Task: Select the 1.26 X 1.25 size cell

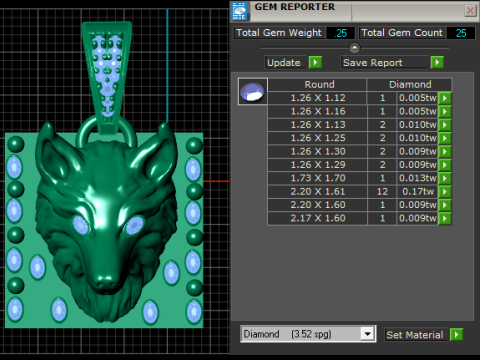Action: pyautogui.click(x=317, y=138)
